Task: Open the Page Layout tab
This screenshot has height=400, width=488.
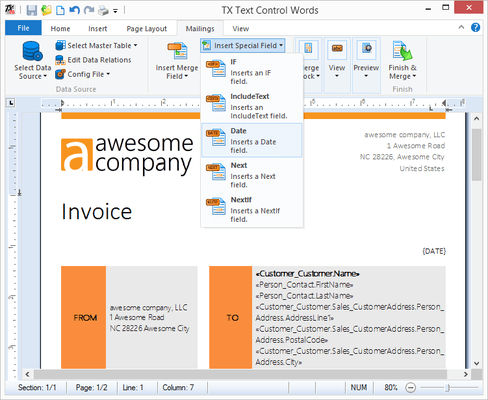Action: point(147,29)
